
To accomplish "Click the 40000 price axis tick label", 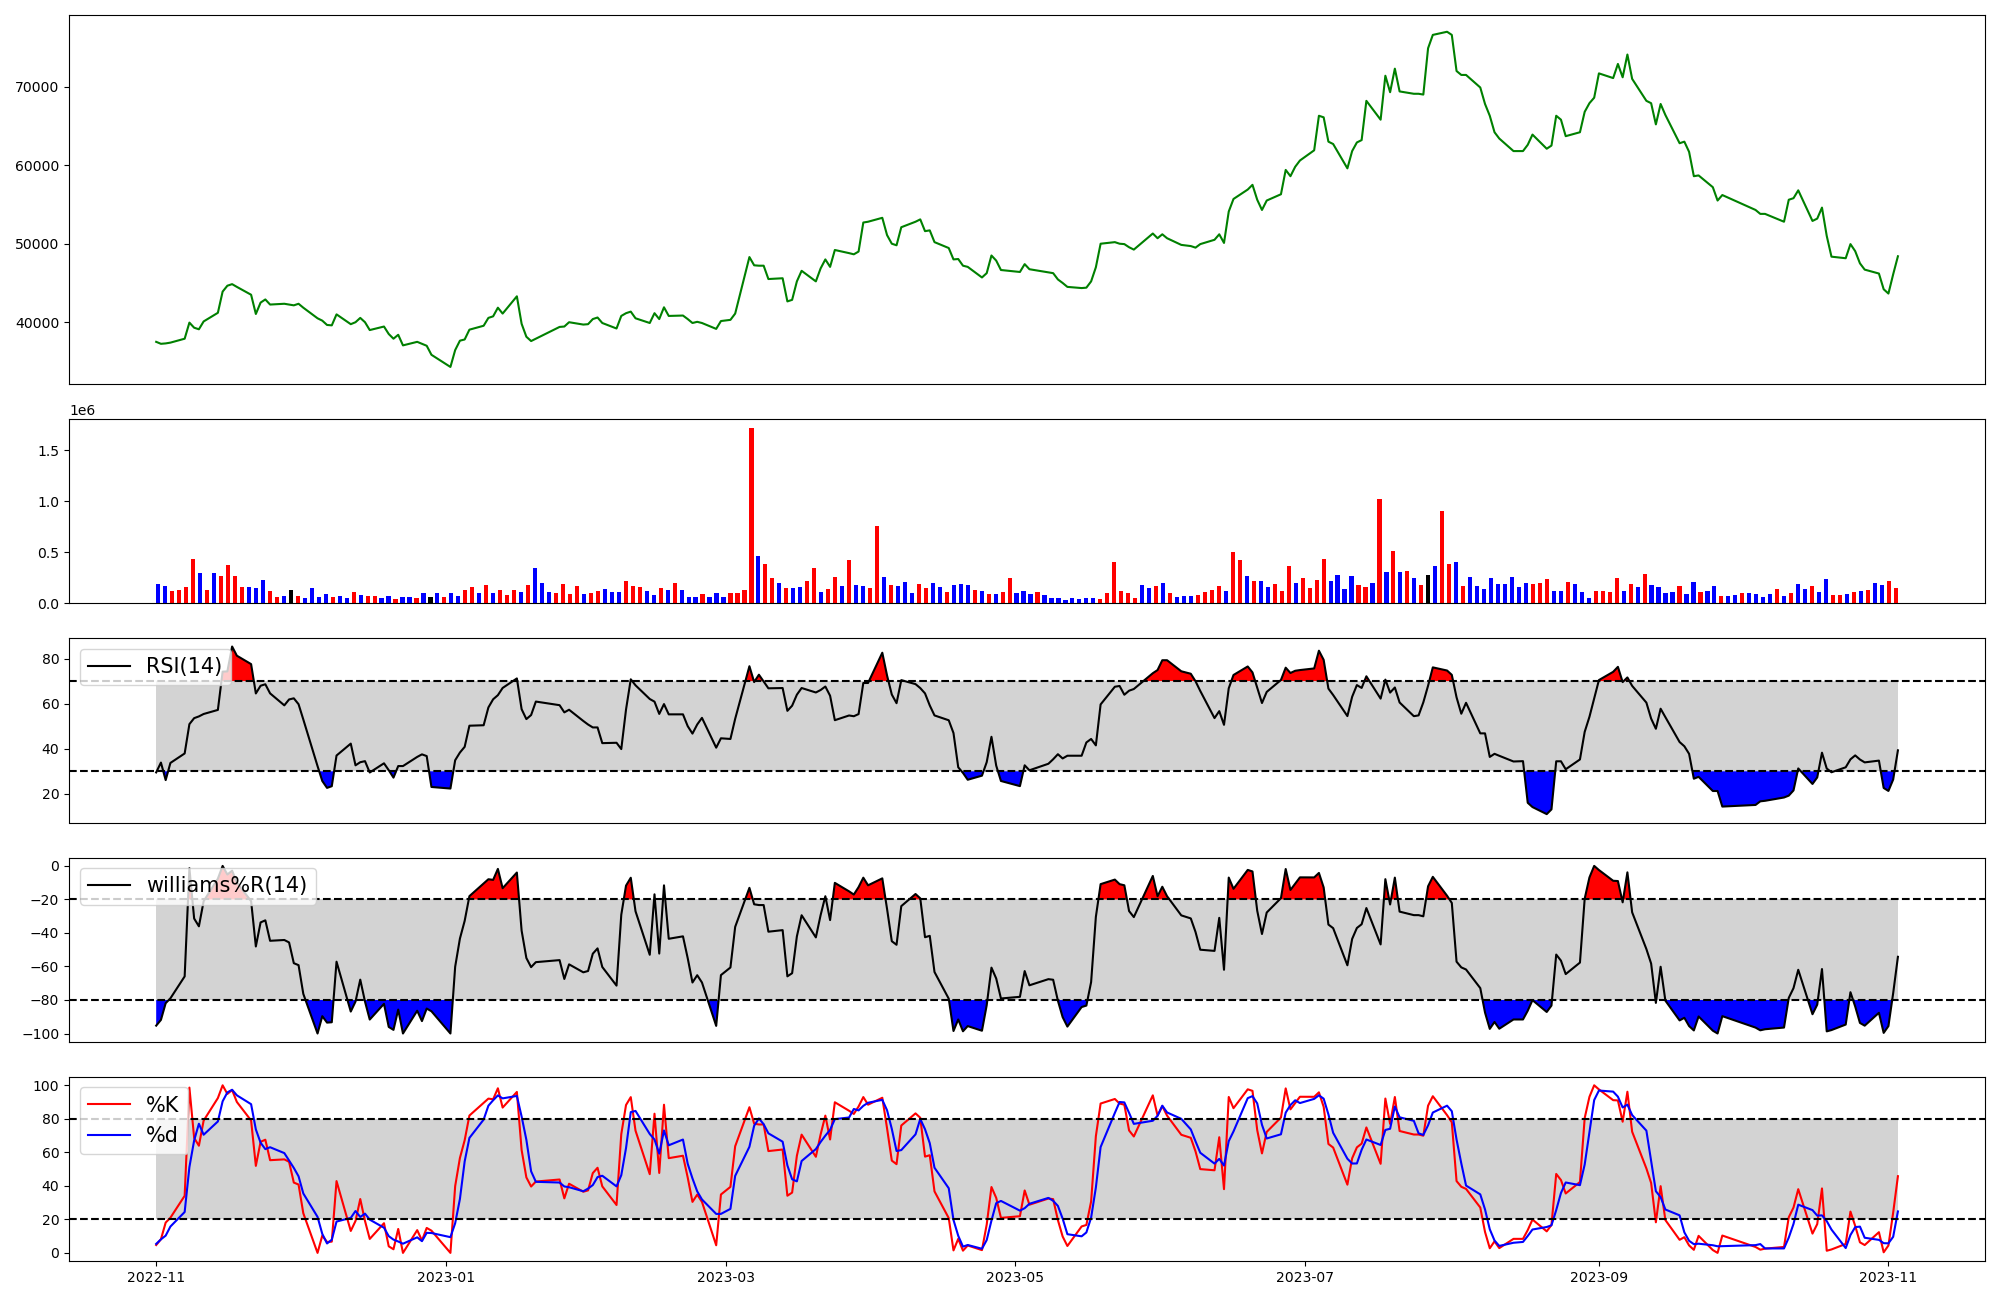I will [36, 323].
